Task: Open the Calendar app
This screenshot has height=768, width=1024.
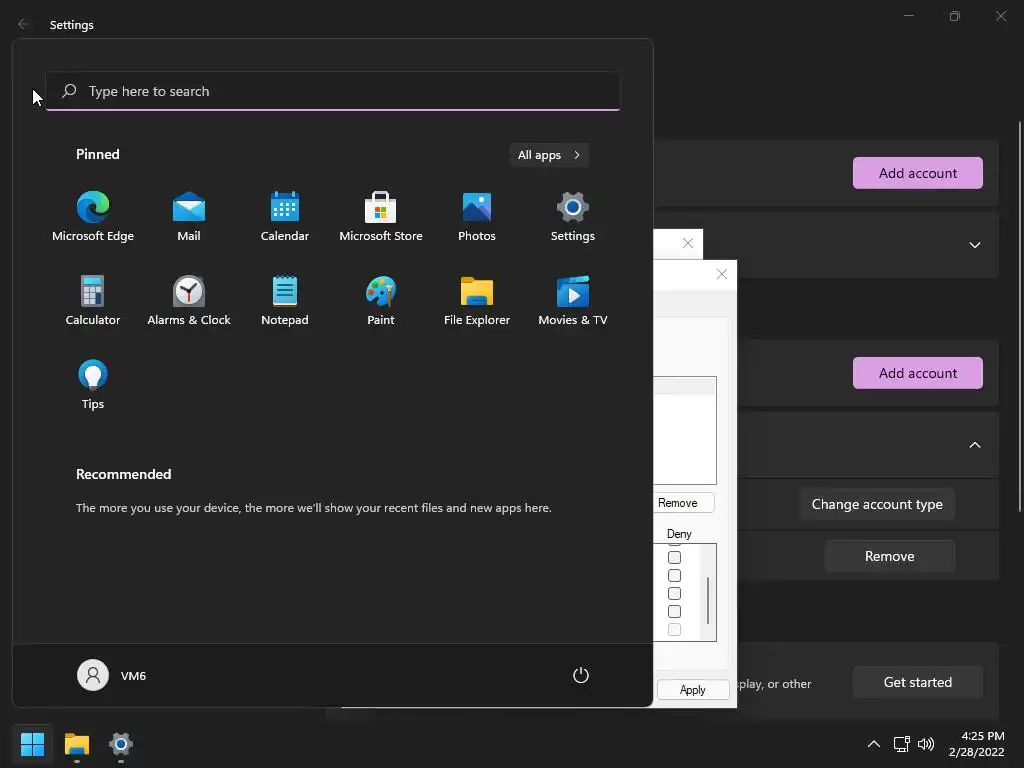Action: coord(285,216)
